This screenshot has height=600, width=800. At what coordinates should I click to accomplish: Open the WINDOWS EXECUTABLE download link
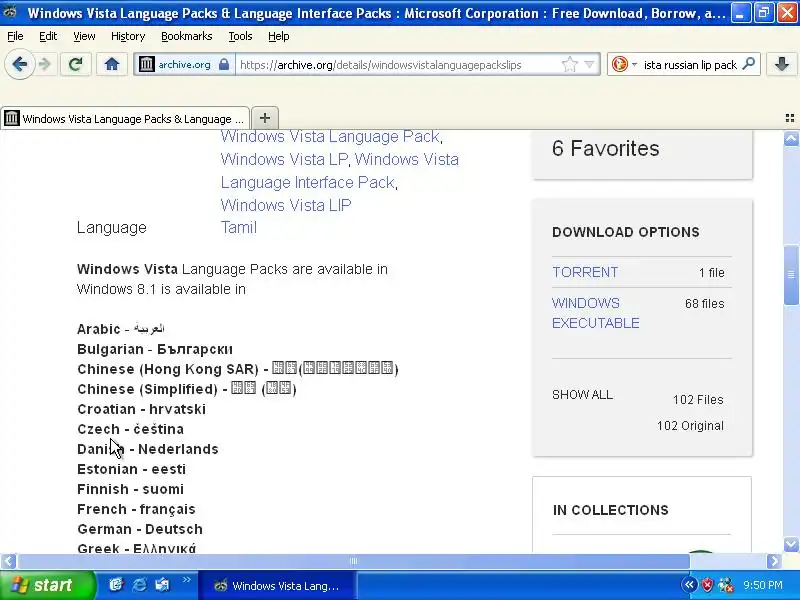(595, 313)
